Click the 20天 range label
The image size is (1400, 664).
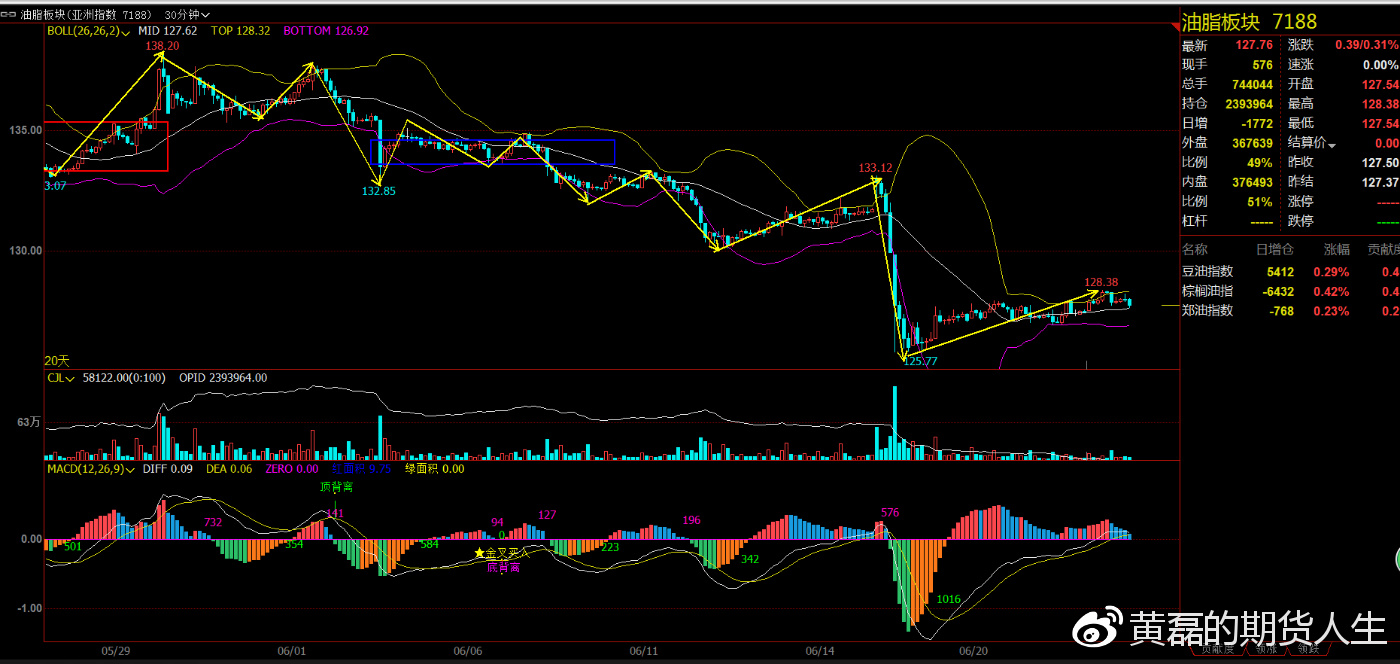coord(57,360)
